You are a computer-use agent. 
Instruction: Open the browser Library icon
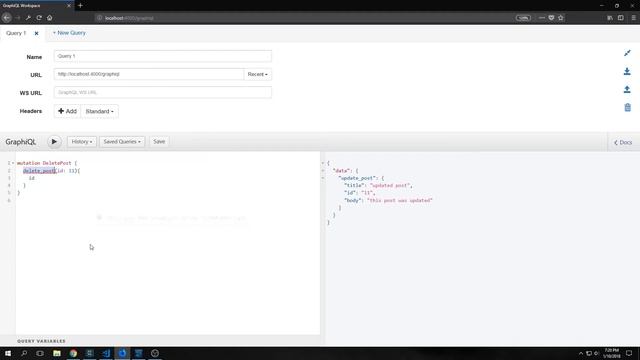pyautogui.click(x=610, y=18)
